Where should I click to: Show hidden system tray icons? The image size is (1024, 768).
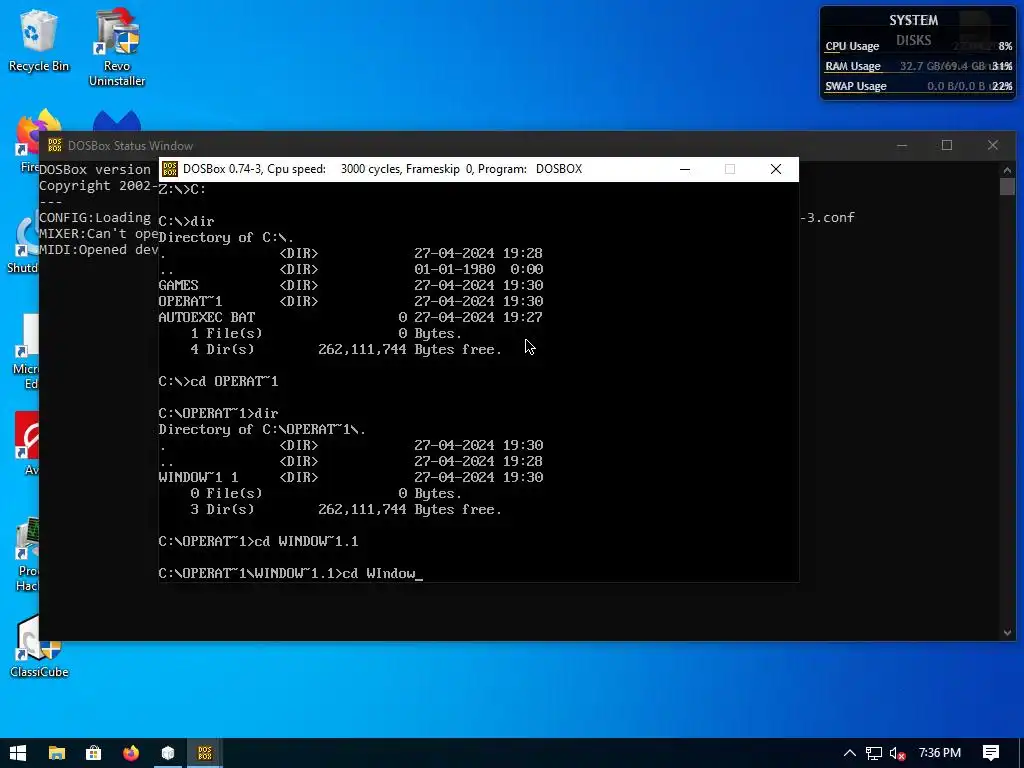point(850,753)
